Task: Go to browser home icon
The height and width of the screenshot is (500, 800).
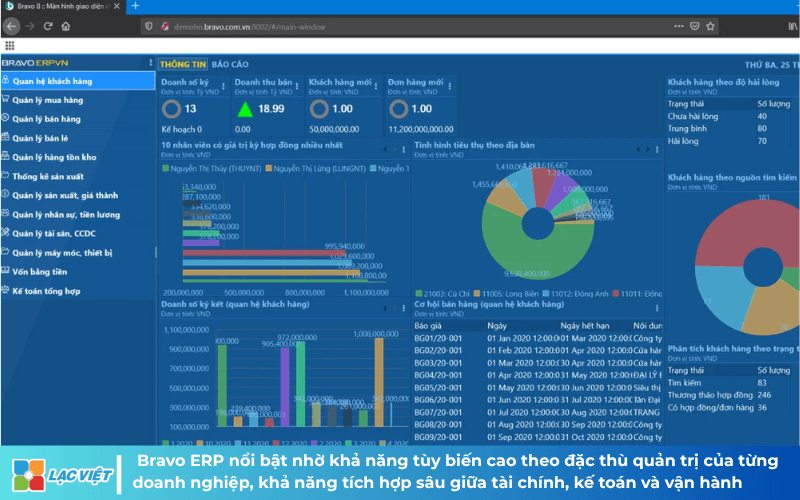Action: pos(66,26)
